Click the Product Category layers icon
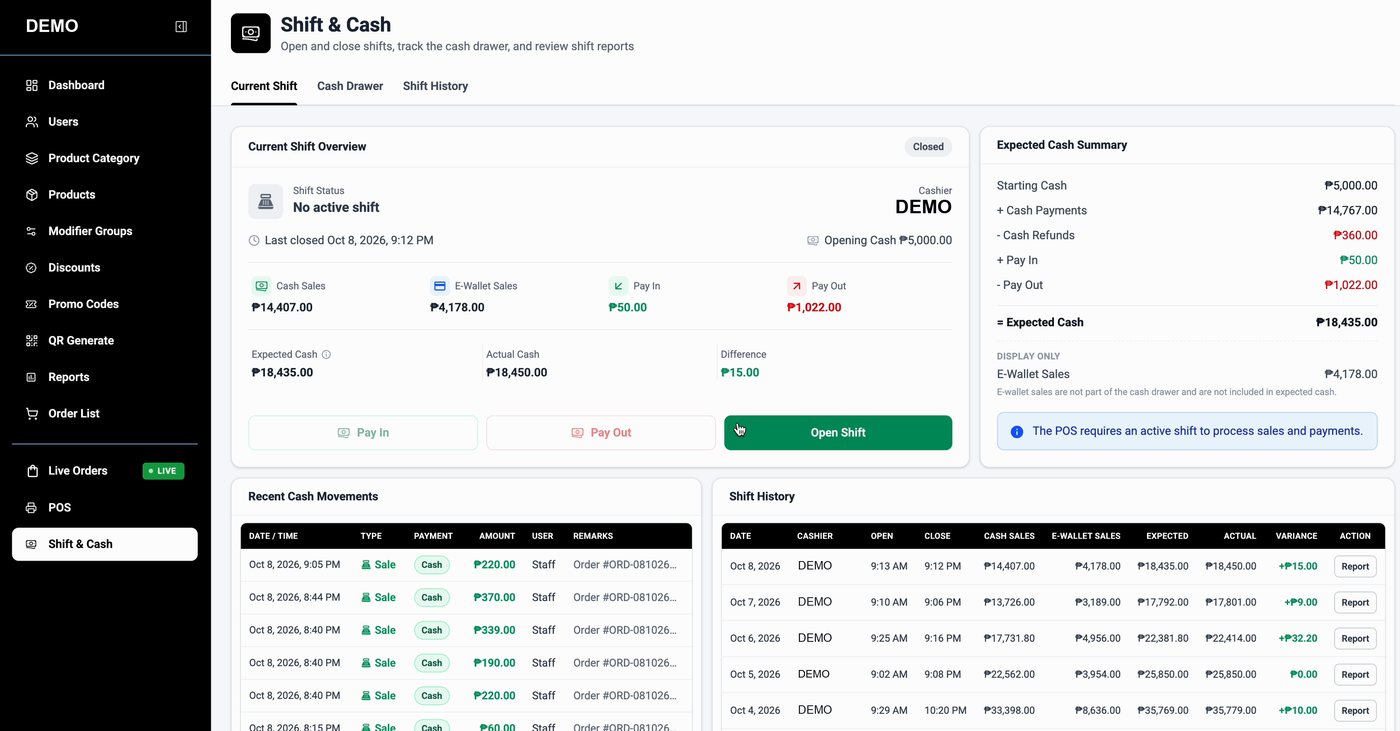The height and width of the screenshot is (731, 1400). (32, 158)
